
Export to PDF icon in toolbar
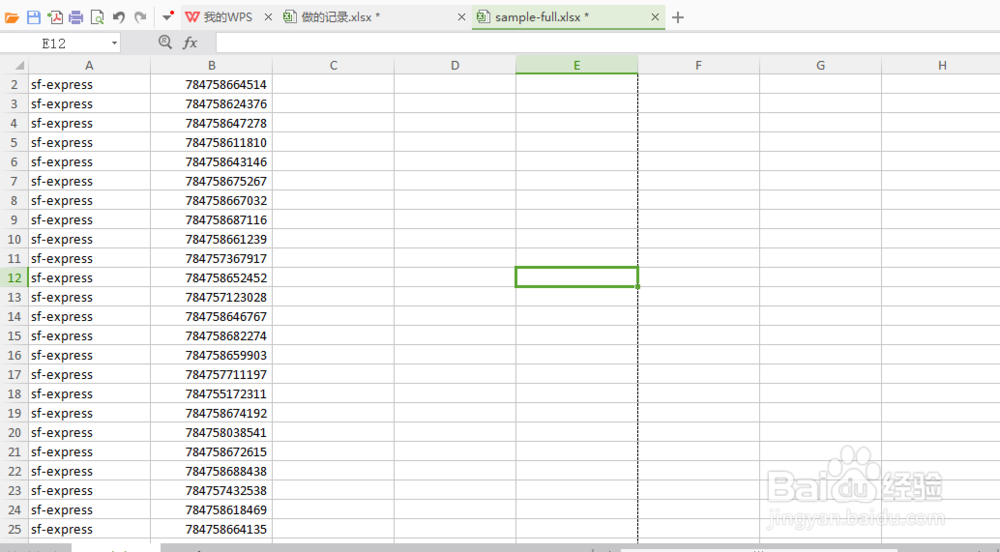point(55,17)
